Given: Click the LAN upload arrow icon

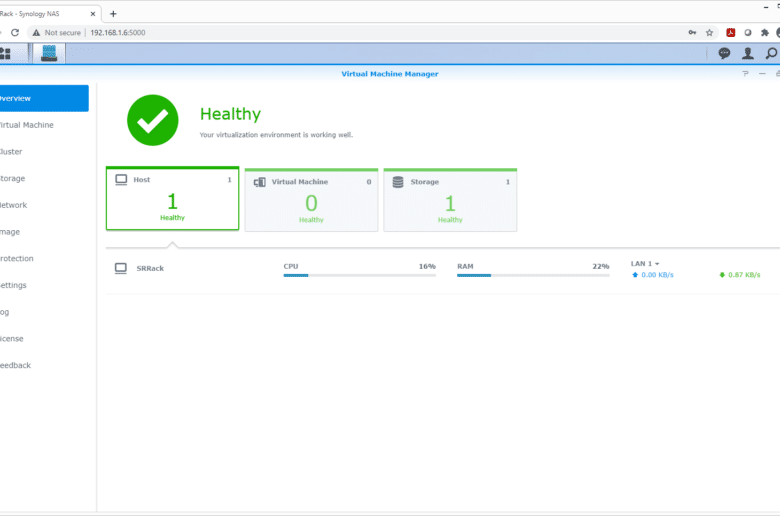Looking at the screenshot, I should (x=635, y=275).
